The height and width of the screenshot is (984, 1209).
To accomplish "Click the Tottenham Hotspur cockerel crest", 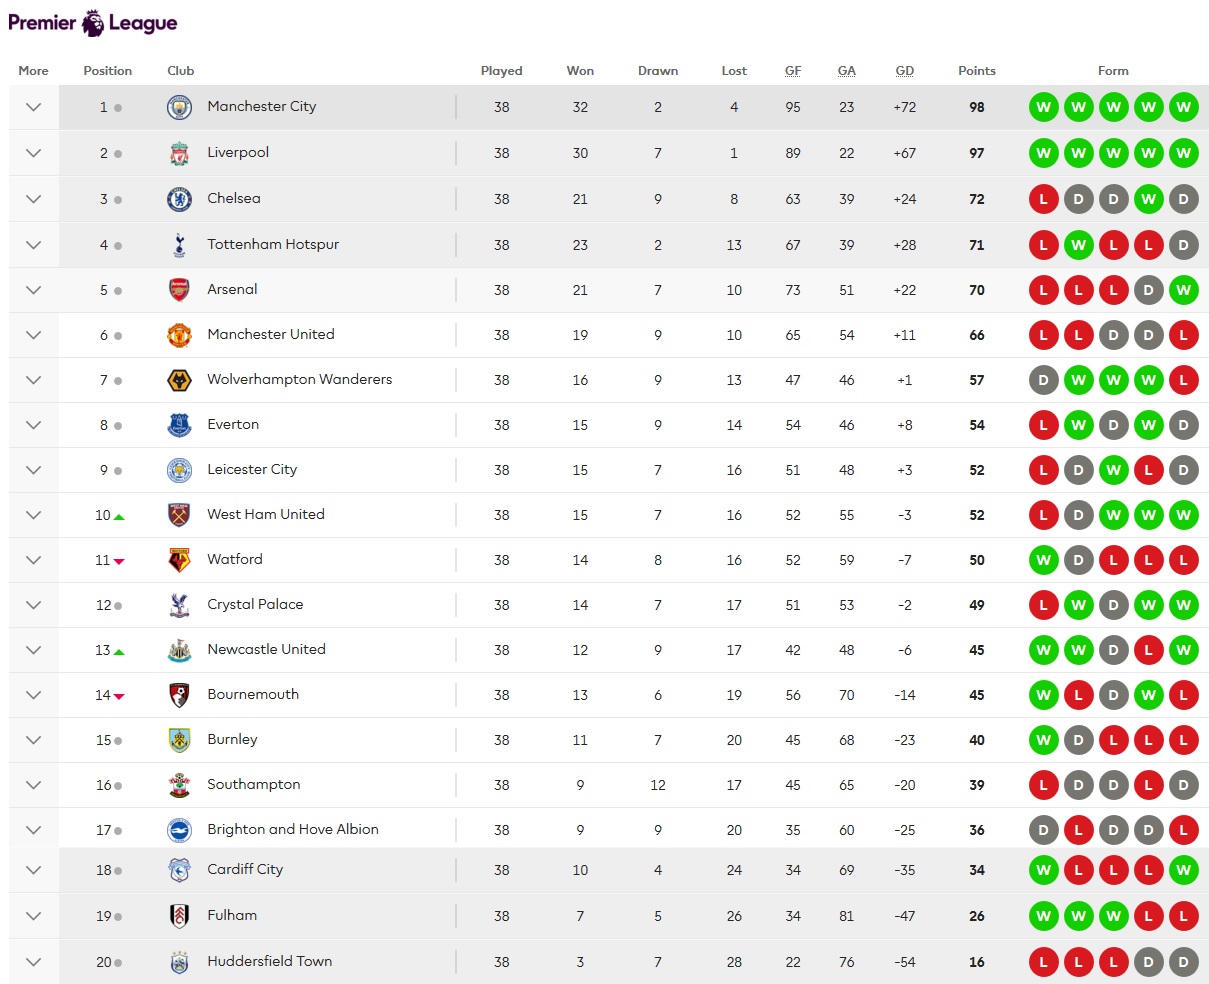I will 179,245.
